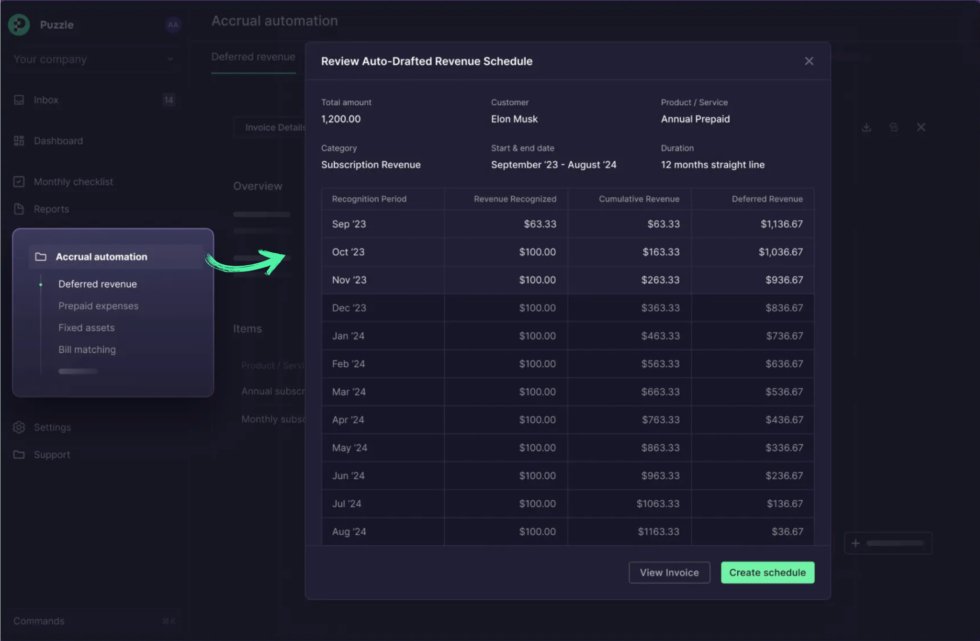The width and height of the screenshot is (980, 641).
Task: Click the progress bar under Bill matching
Action: (77, 372)
